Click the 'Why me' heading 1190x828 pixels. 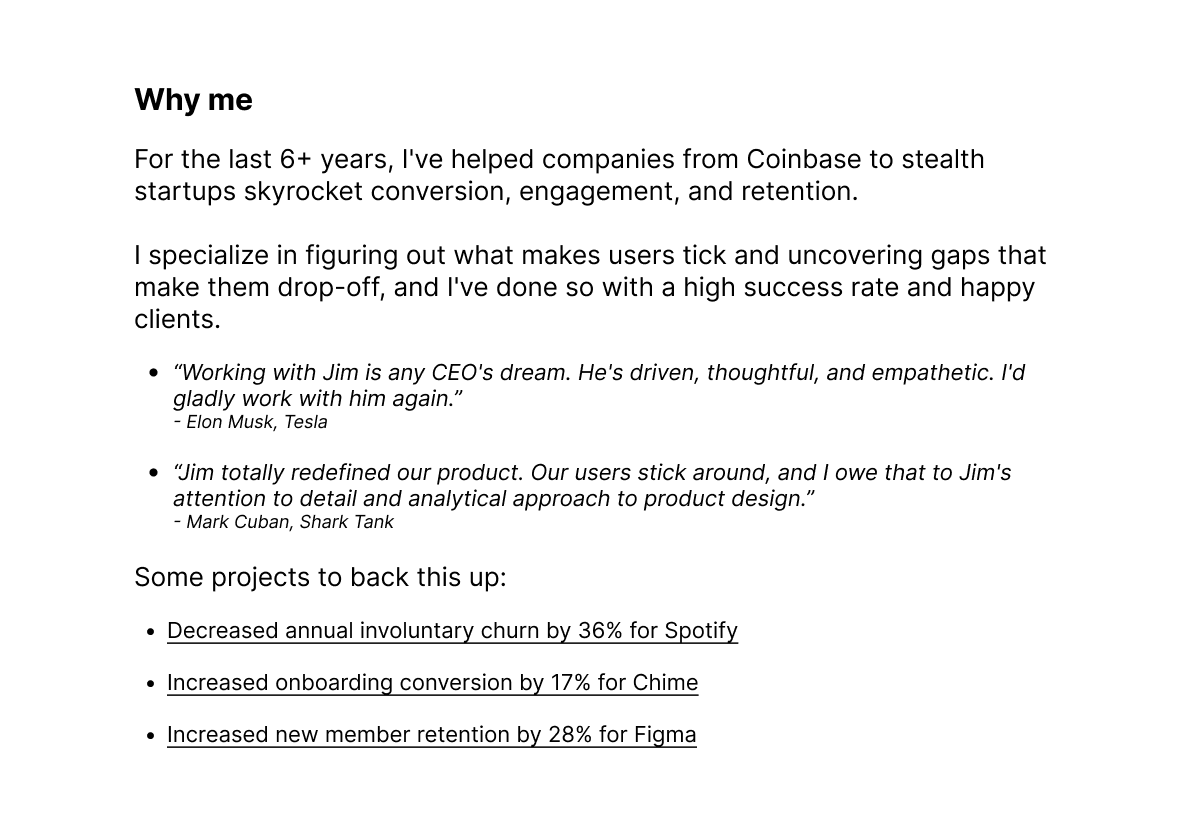point(194,100)
